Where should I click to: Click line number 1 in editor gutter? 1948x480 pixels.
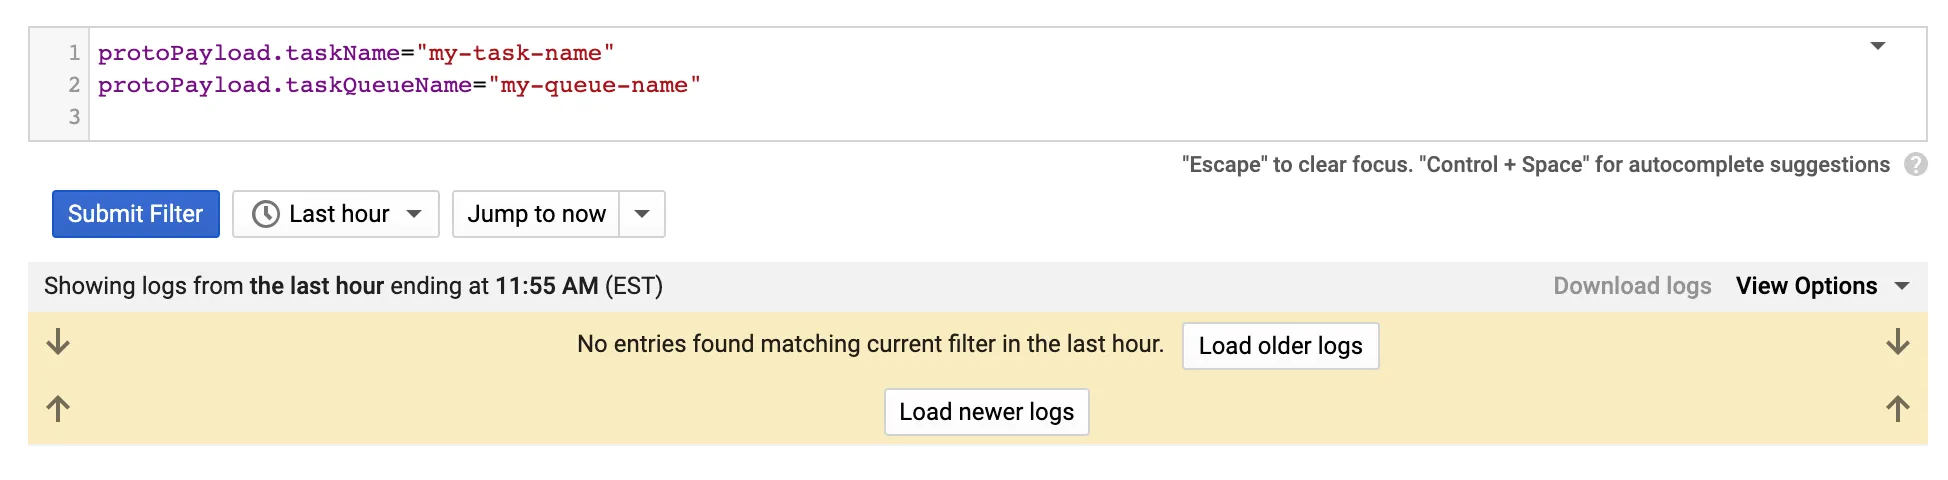point(73,52)
